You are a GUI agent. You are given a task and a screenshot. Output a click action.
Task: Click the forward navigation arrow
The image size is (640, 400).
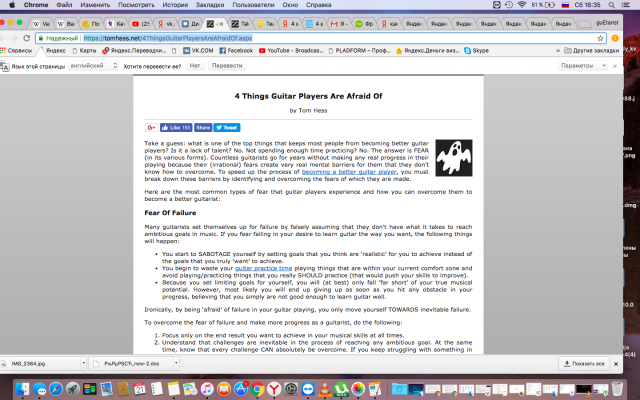click(14, 38)
